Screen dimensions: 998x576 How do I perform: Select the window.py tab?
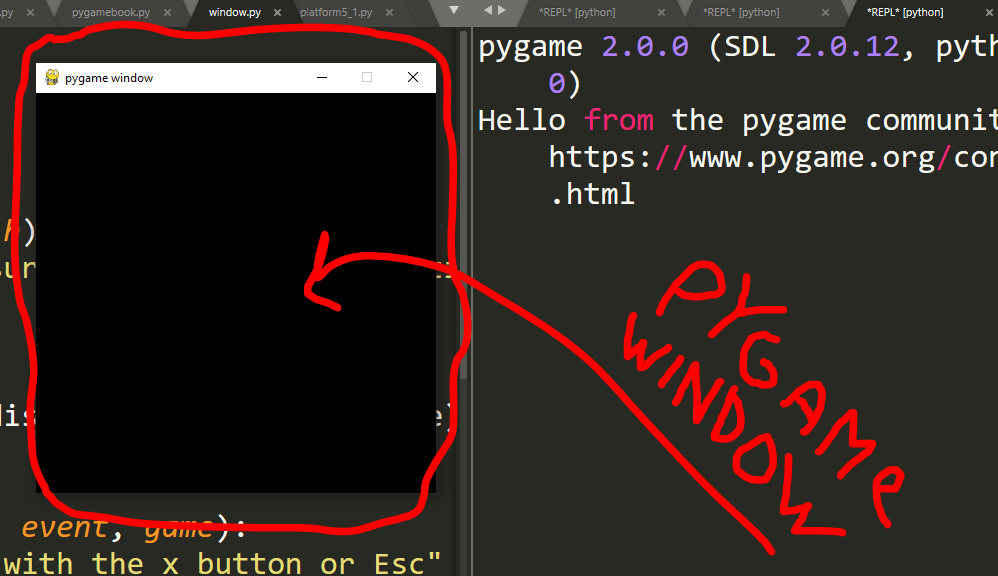coord(234,12)
